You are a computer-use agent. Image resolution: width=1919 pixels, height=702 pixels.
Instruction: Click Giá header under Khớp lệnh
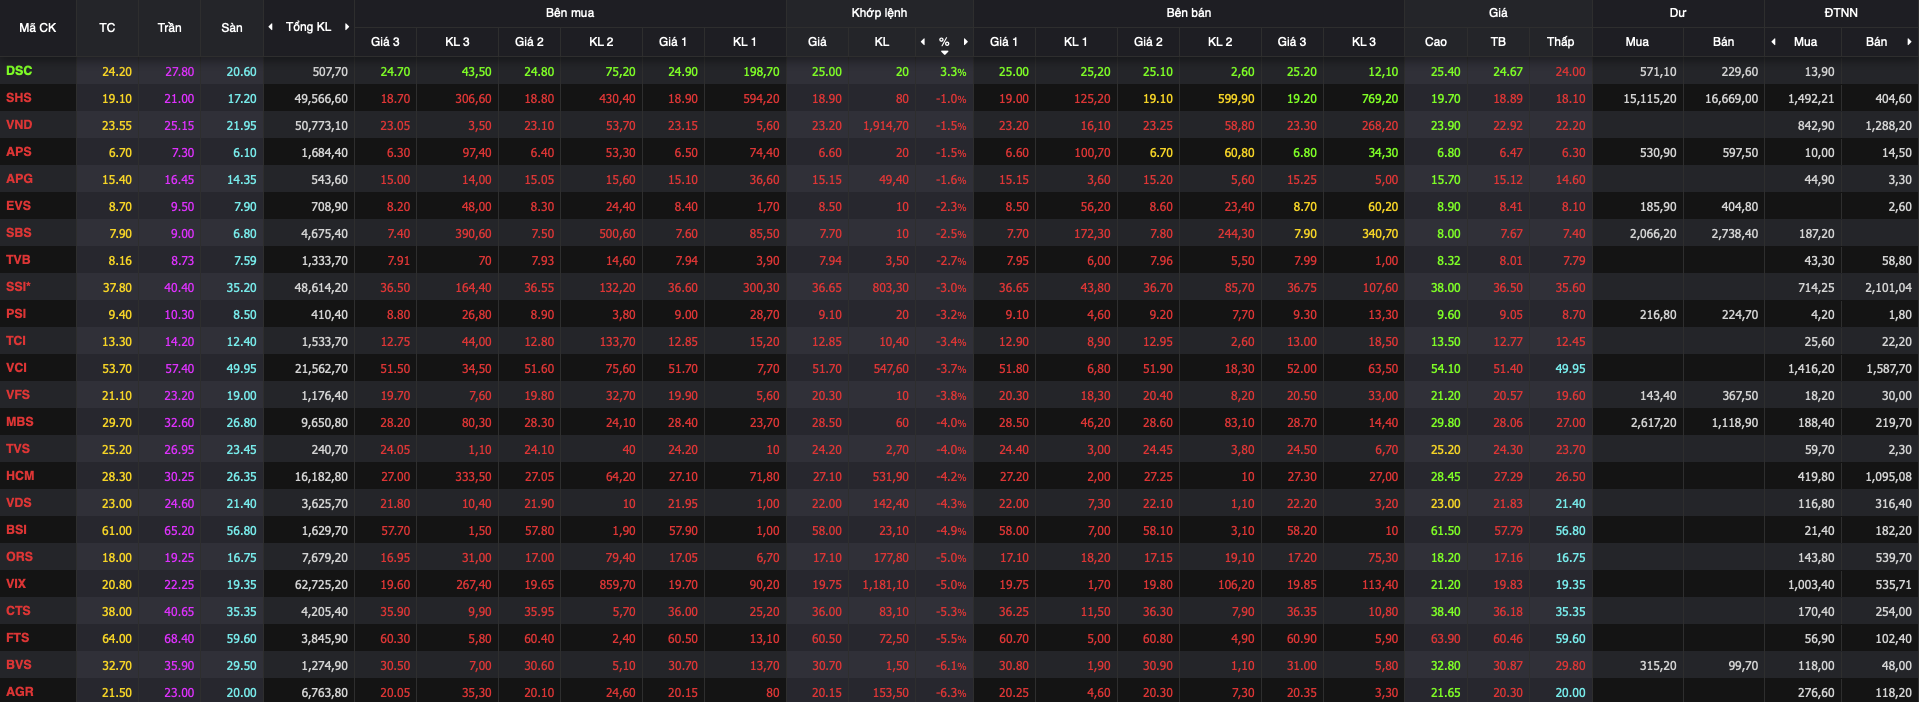tap(817, 42)
